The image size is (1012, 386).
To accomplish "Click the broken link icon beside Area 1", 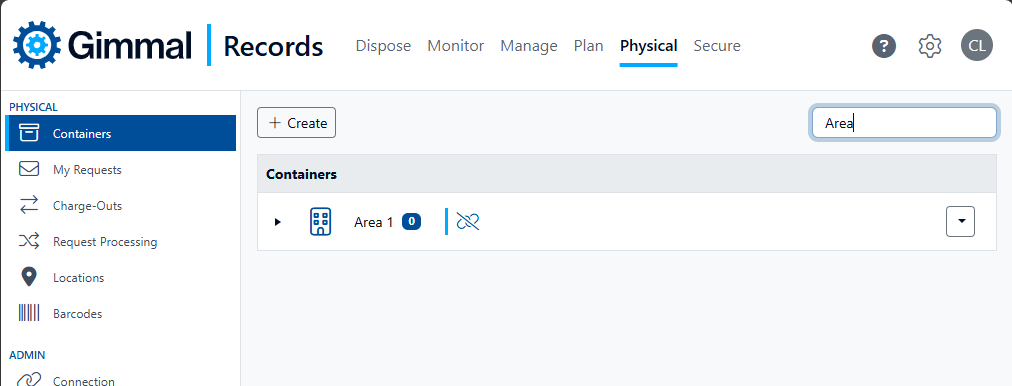I will [x=468, y=221].
